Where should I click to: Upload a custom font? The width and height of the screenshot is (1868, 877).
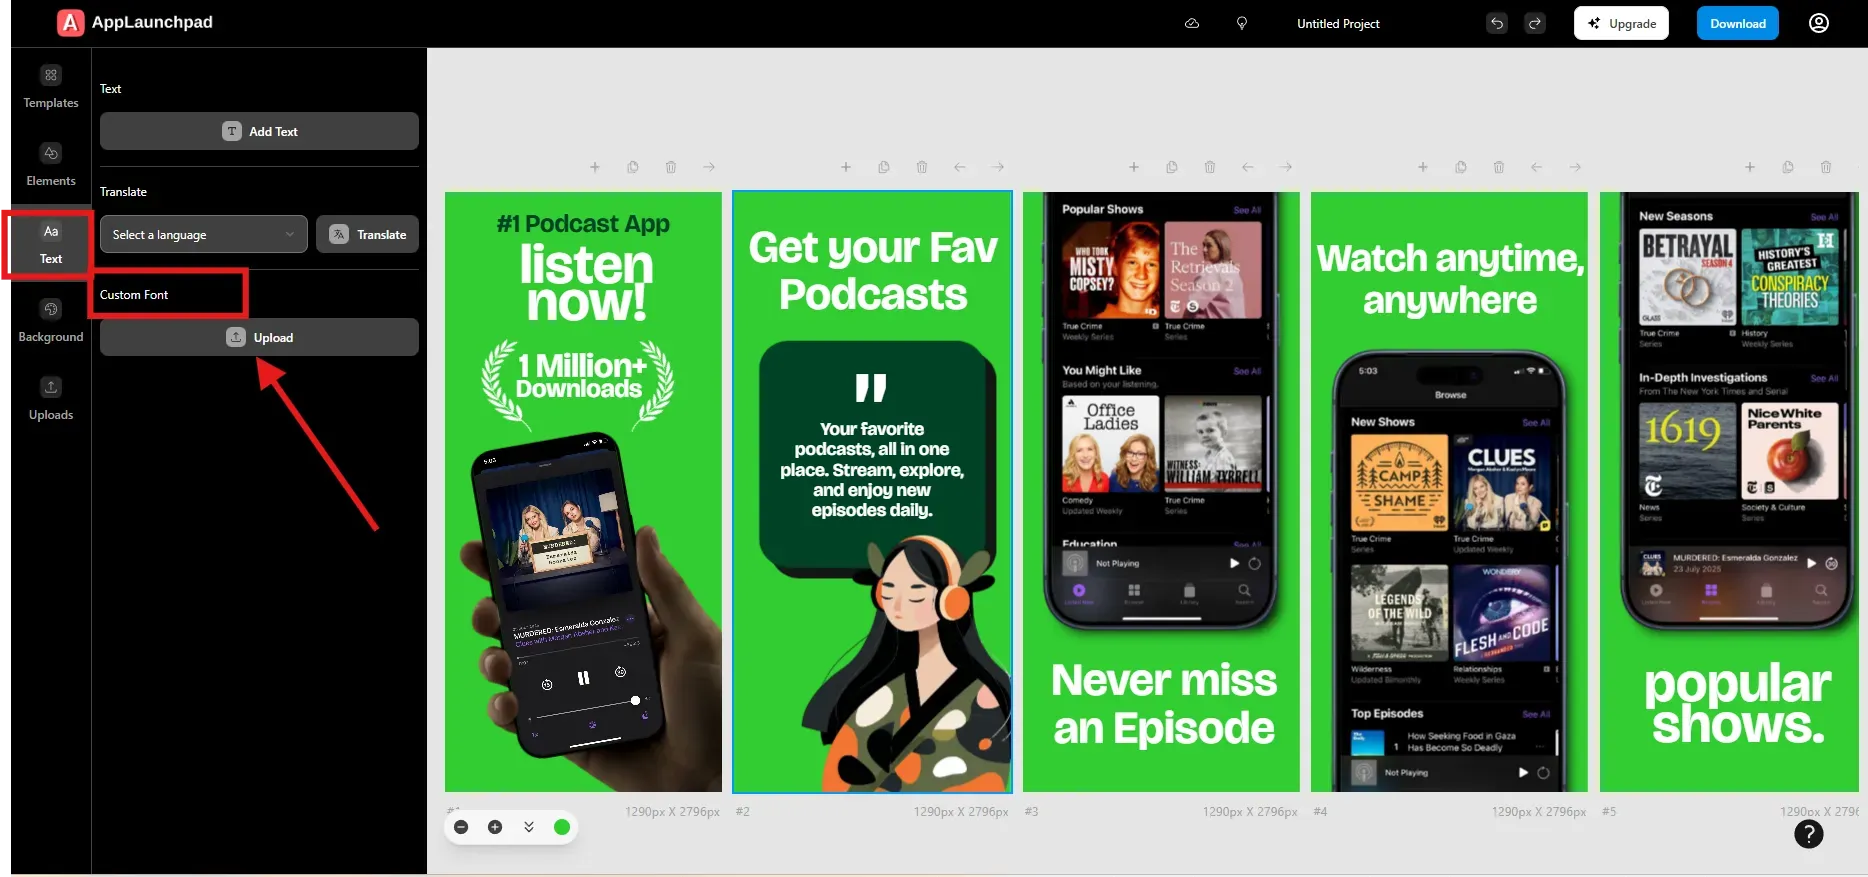click(259, 337)
